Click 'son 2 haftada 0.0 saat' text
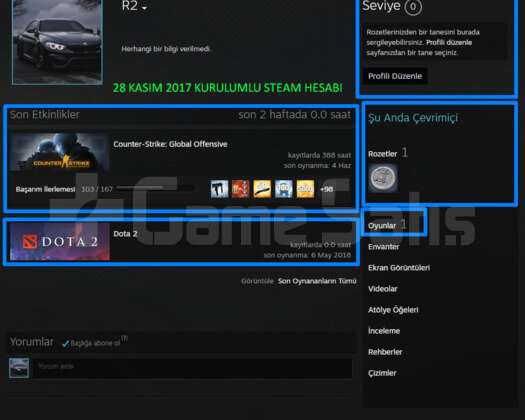525x420 pixels. [295, 115]
